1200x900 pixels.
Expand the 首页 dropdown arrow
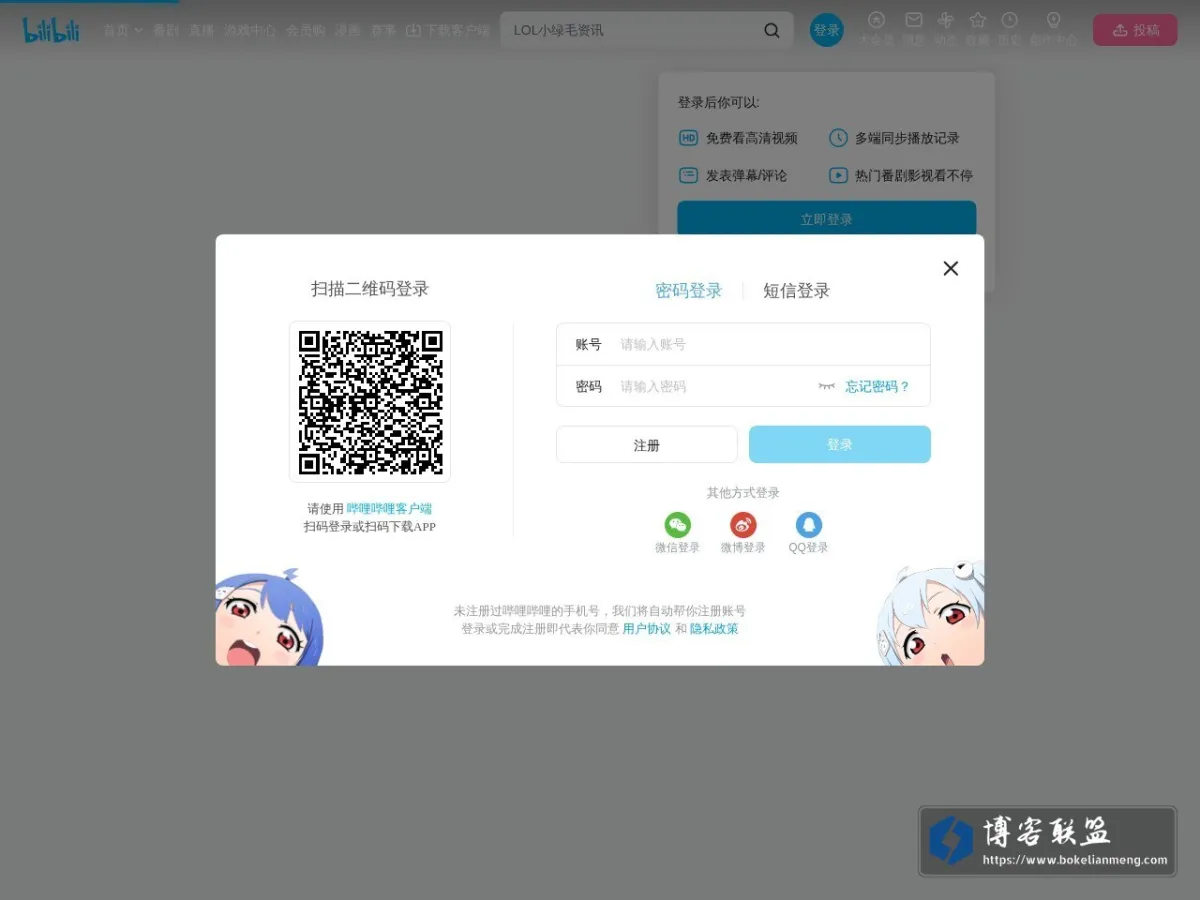[138, 31]
